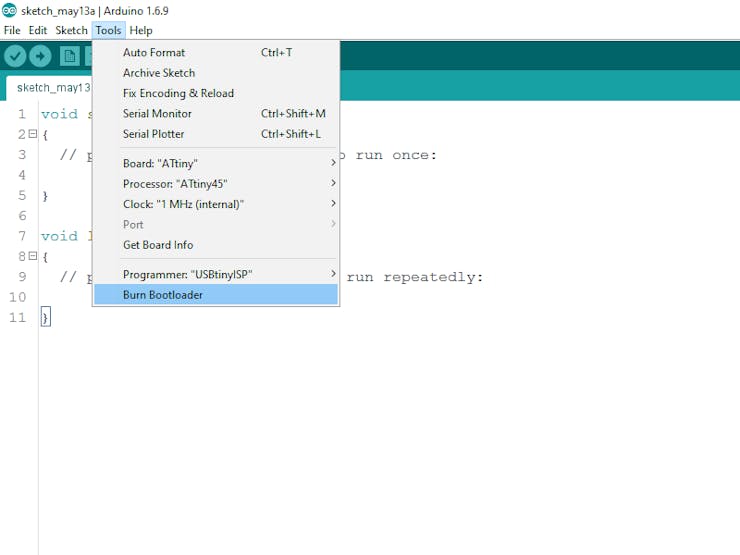Expand the Processor "ATtiny45" submenu
Image resolution: width=740 pixels, height=555 pixels.
[216, 184]
